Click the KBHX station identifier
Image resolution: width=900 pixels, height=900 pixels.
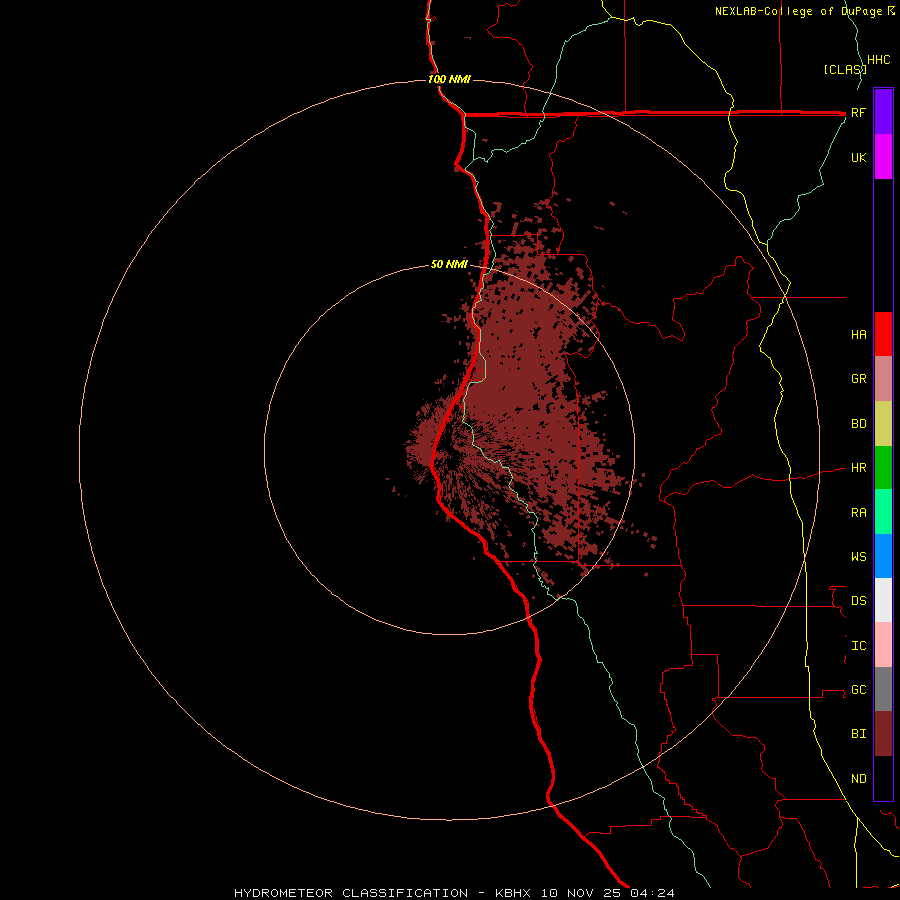(x=513, y=893)
